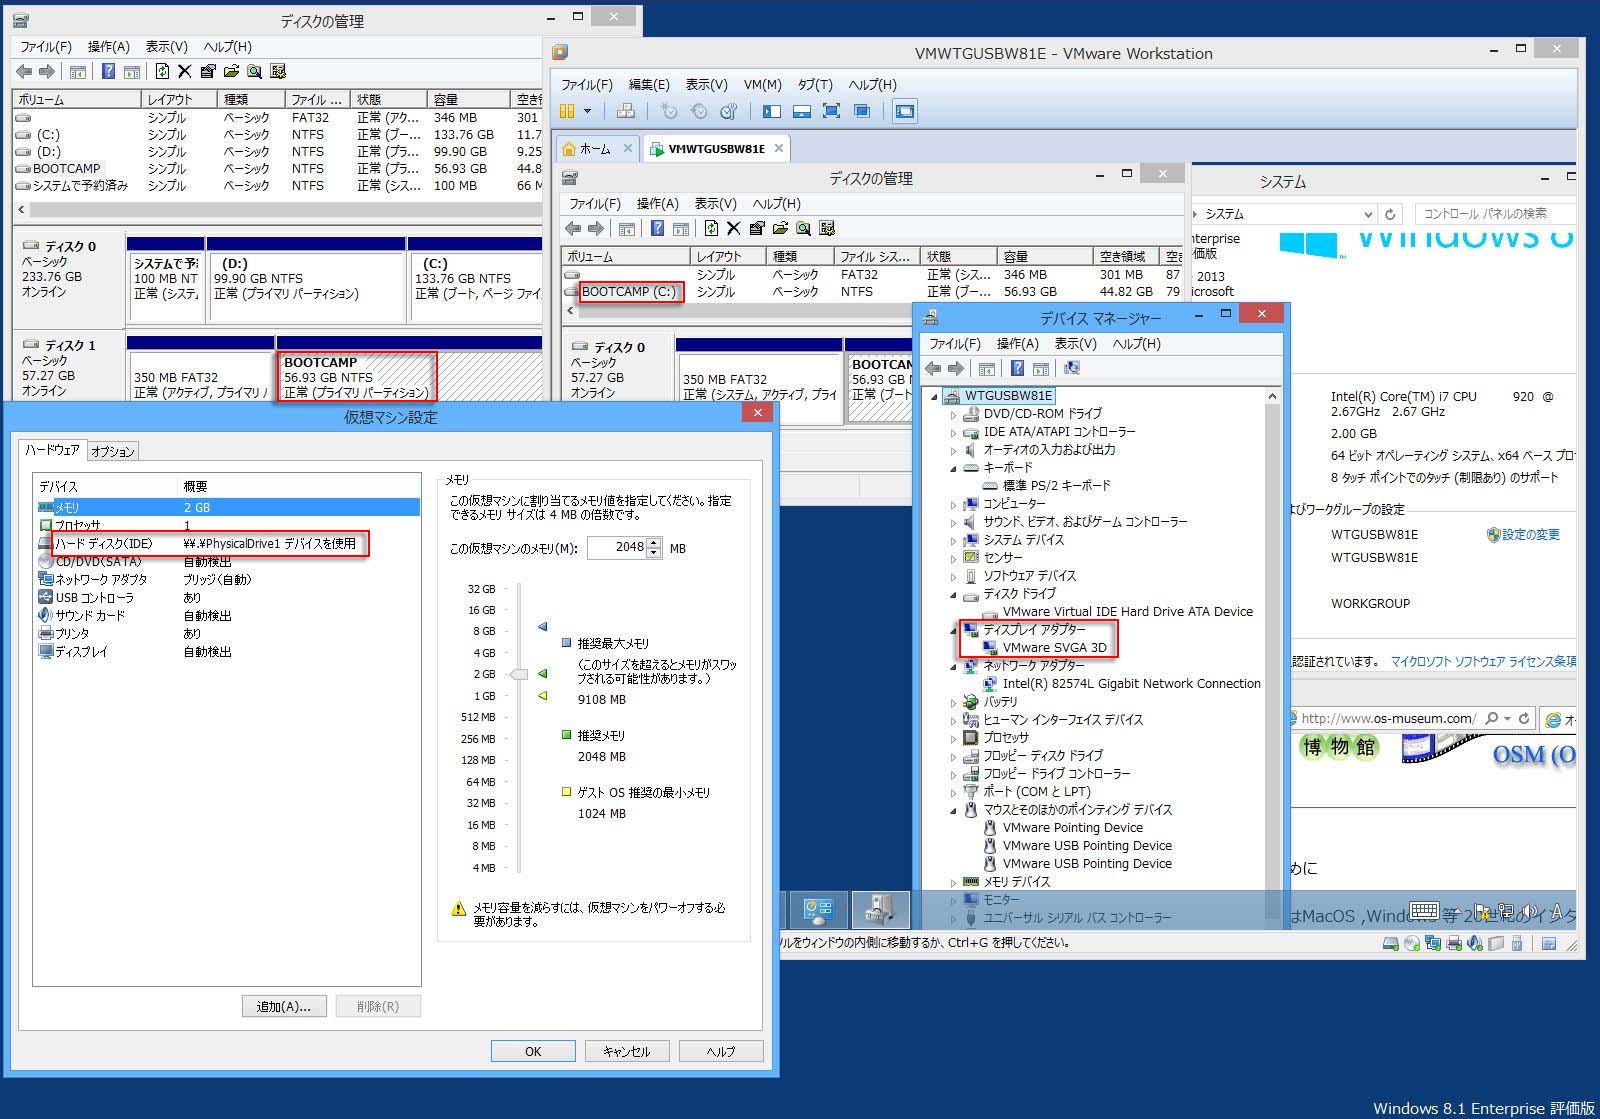This screenshot has height=1119, width=1600.
Task: Switch to the ハードウェア tab in VM settings
Action: pyautogui.click(x=52, y=450)
